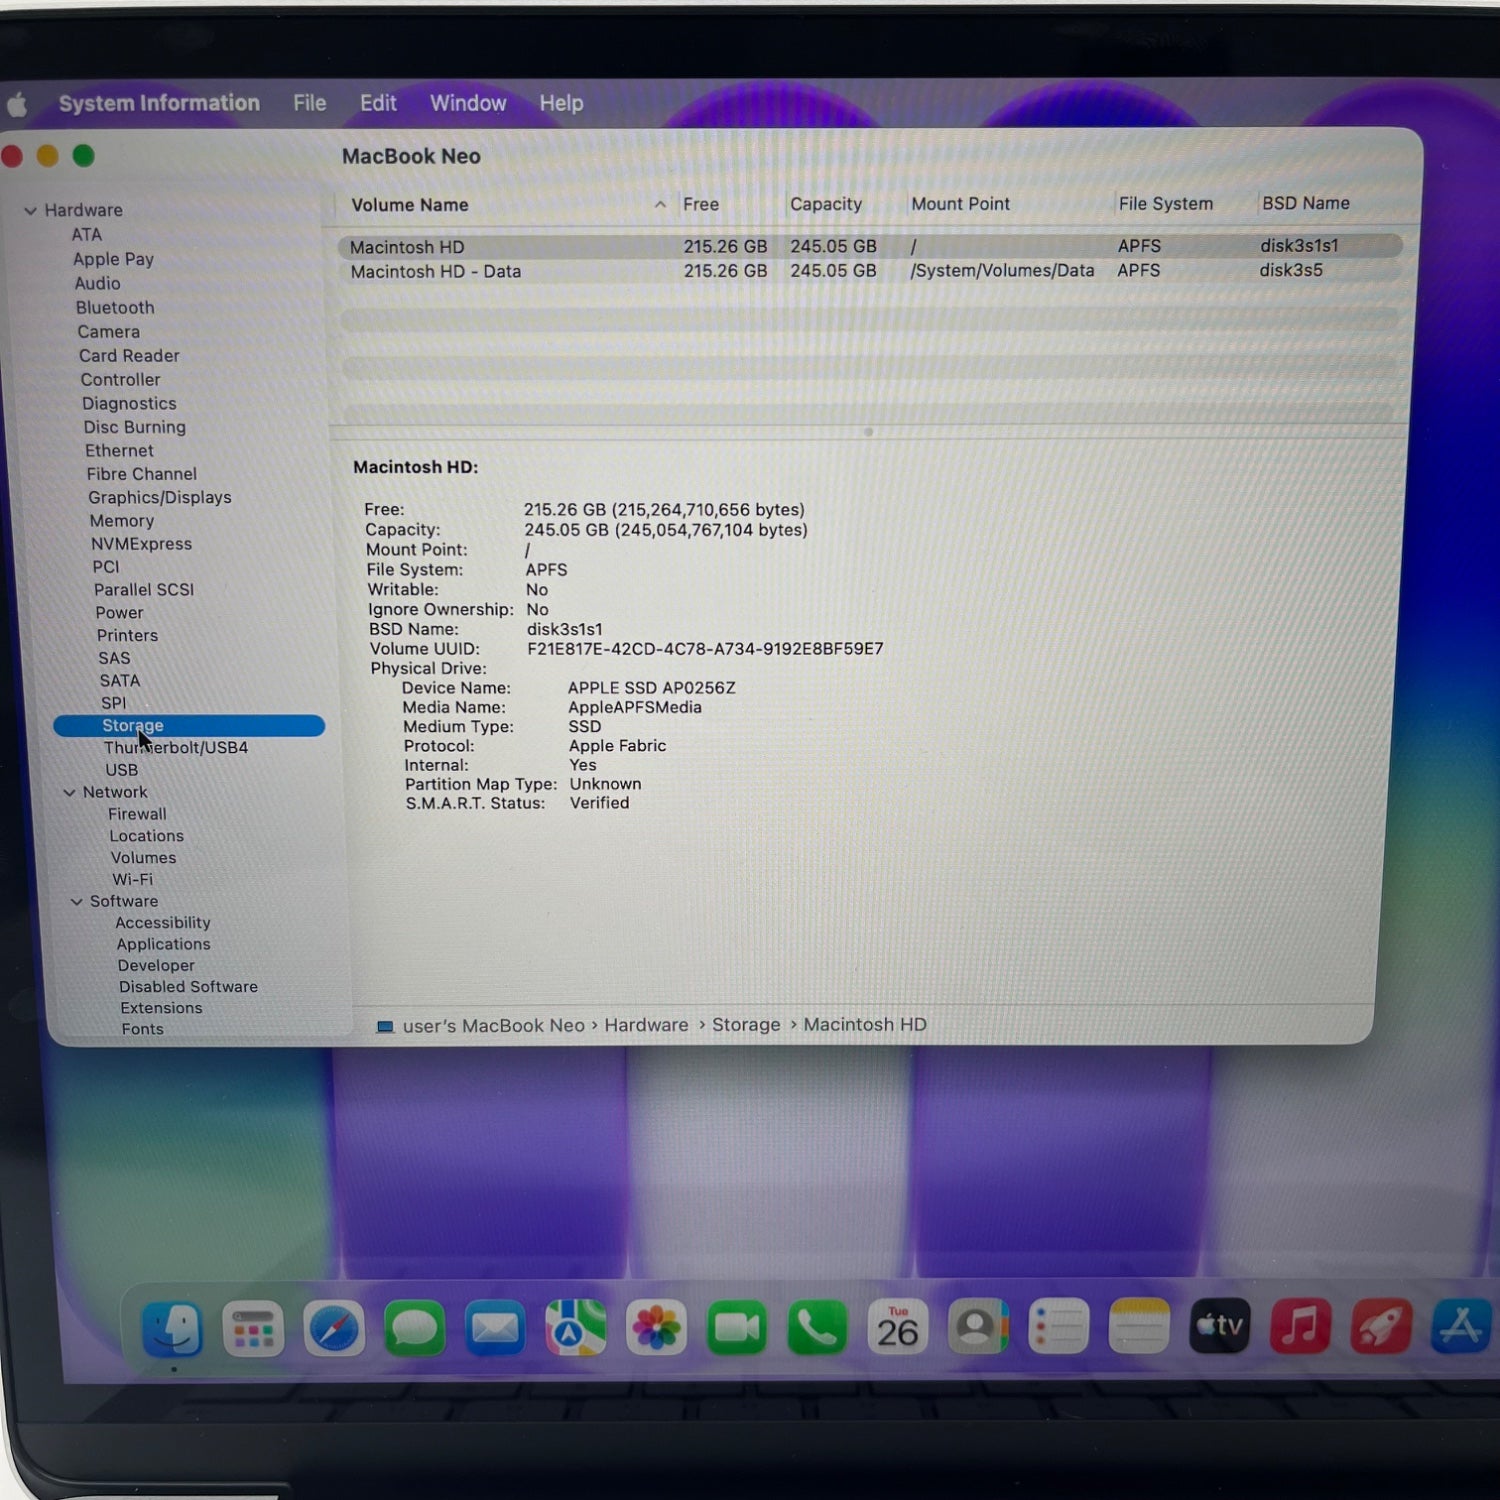Click Hardware in the bottom path bar
This screenshot has width=1500, height=1500.
tap(646, 1025)
